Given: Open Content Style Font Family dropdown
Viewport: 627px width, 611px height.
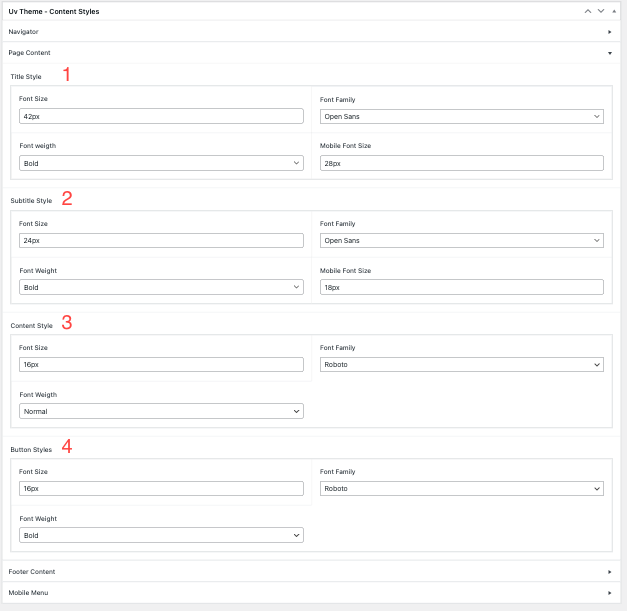Looking at the screenshot, I should click(461, 365).
